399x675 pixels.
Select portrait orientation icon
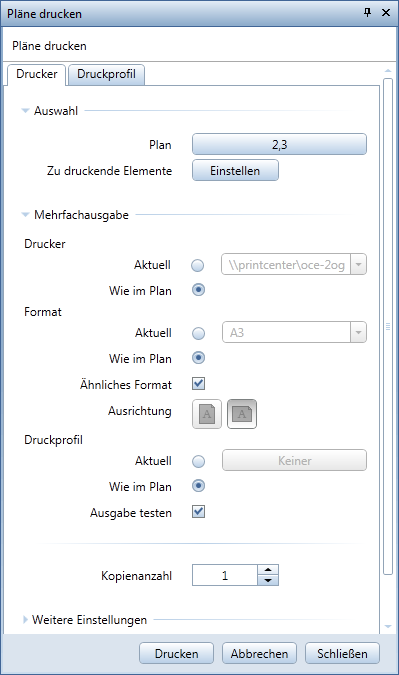coord(207,414)
